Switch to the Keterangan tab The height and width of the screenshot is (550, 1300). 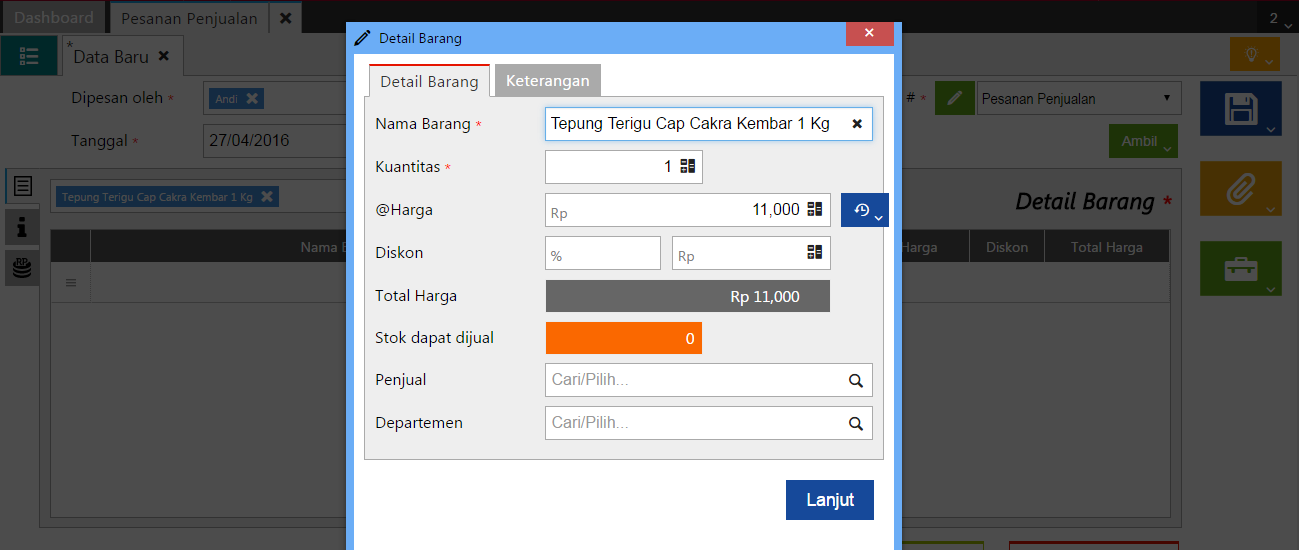(x=547, y=81)
